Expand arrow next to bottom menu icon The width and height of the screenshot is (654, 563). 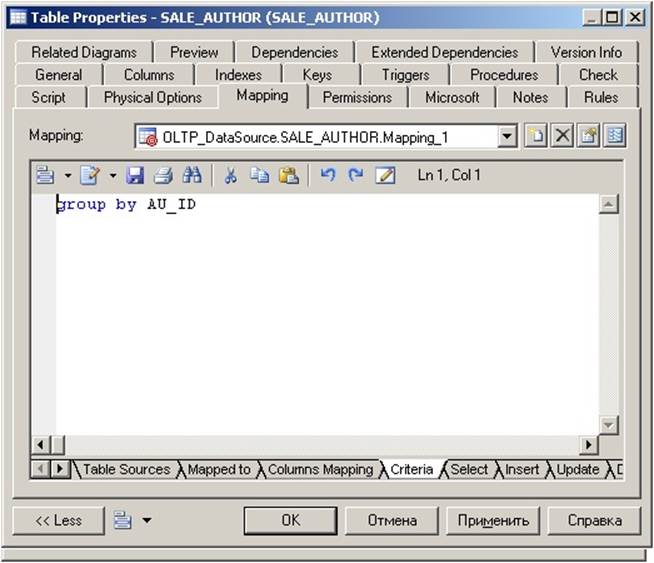pos(147,520)
